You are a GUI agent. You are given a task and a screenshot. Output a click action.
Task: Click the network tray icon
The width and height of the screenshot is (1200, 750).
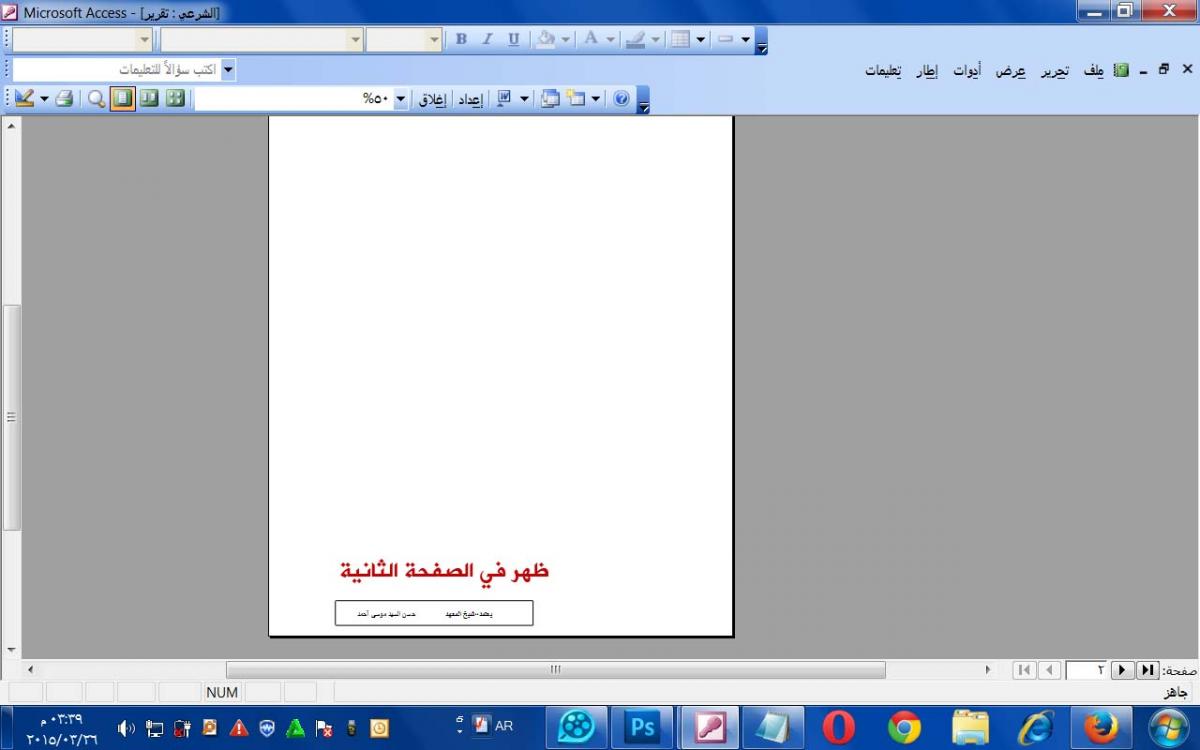[154, 728]
